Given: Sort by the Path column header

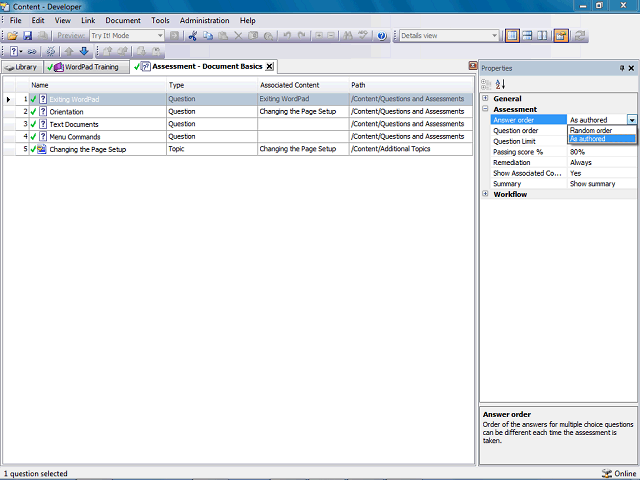Looking at the screenshot, I should point(411,85).
